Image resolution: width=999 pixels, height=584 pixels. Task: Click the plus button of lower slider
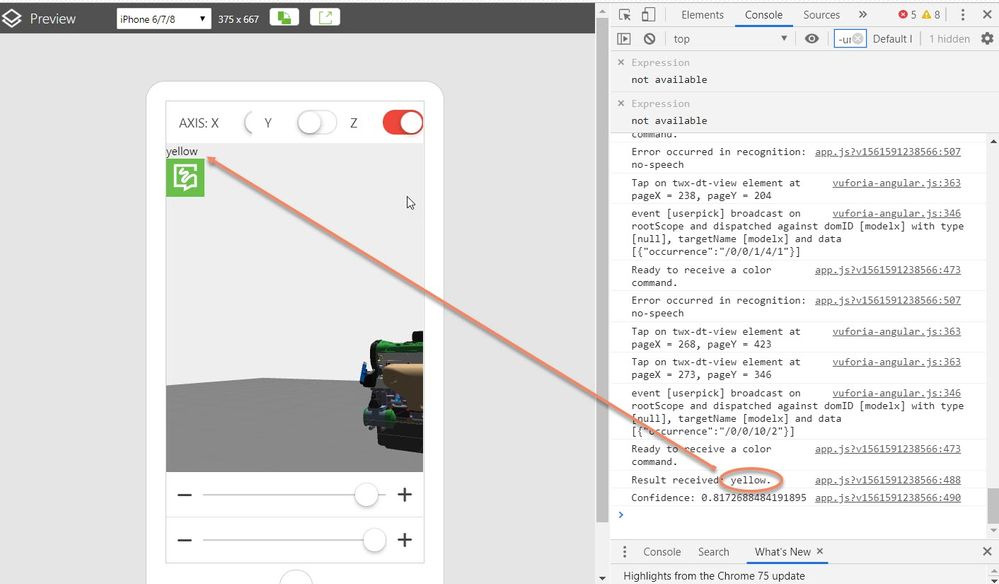405,540
